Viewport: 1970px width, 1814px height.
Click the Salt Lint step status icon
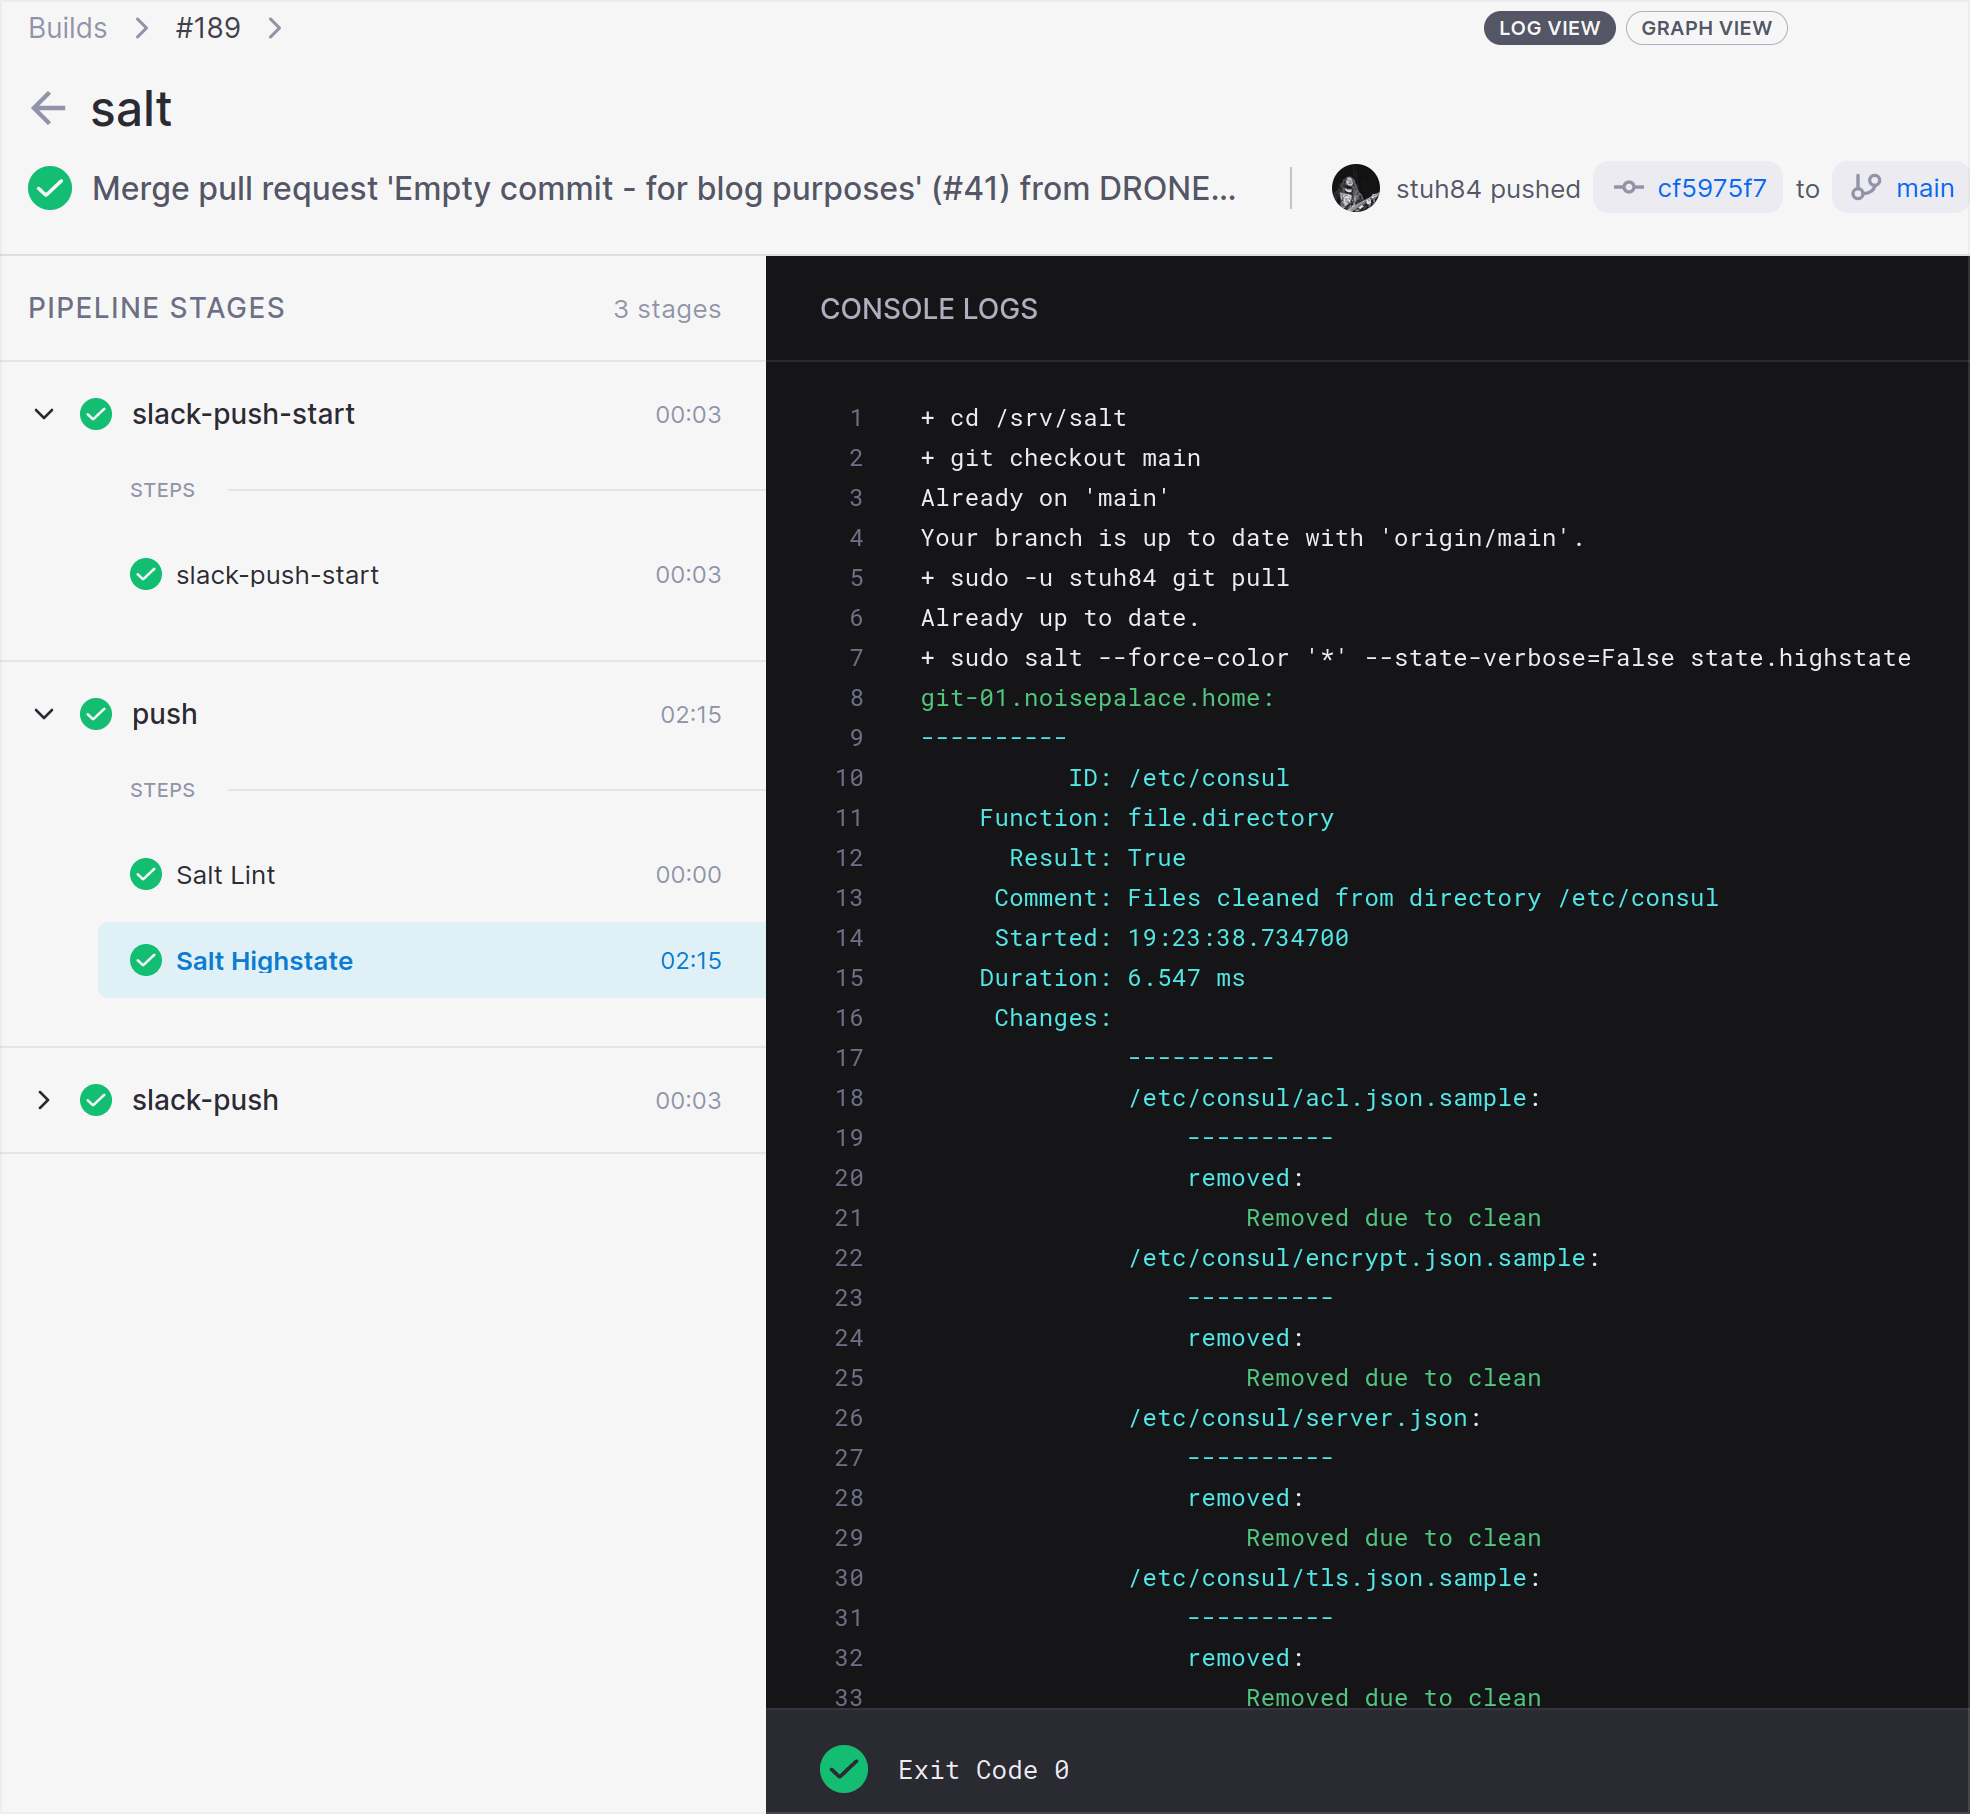[x=146, y=874]
